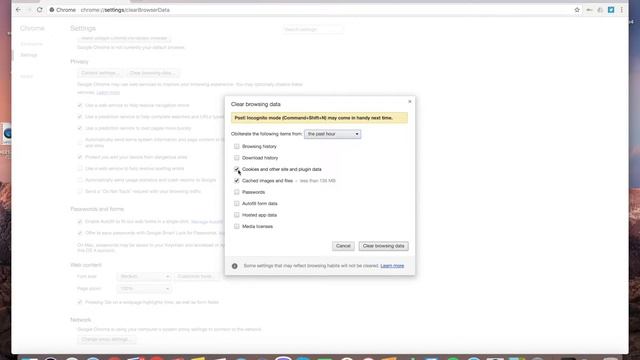Open the time range dropdown 'the past hour'
This screenshot has height=360, width=640.
pyautogui.click(x=332, y=134)
